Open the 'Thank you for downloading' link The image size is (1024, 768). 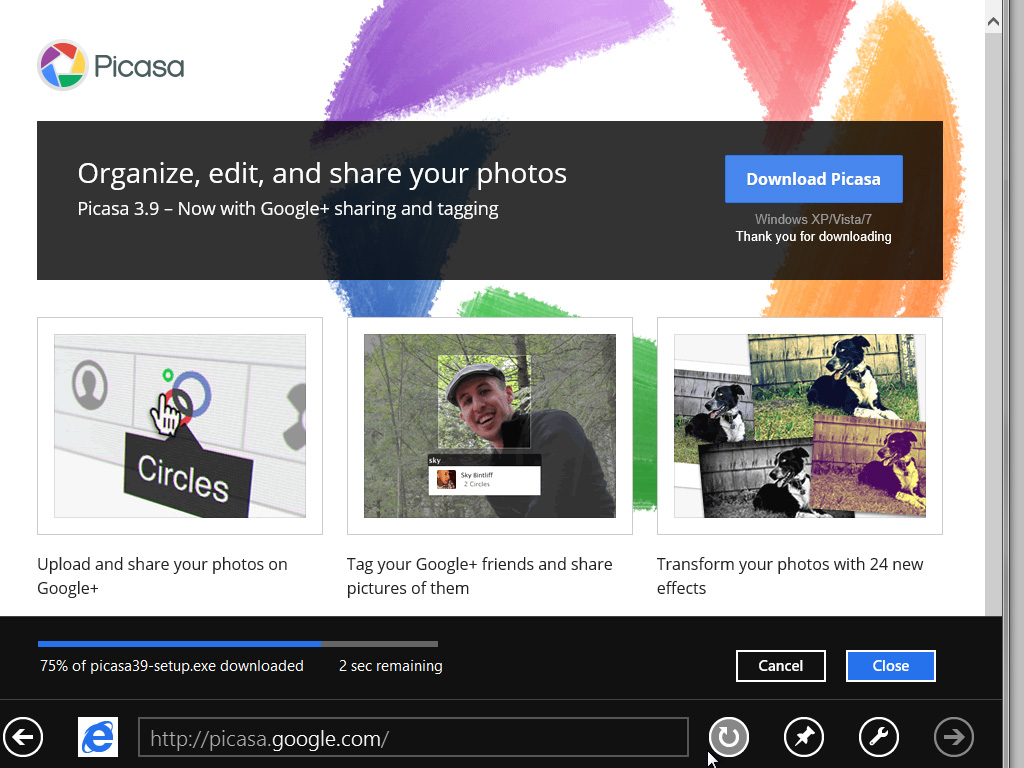(813, 236)
